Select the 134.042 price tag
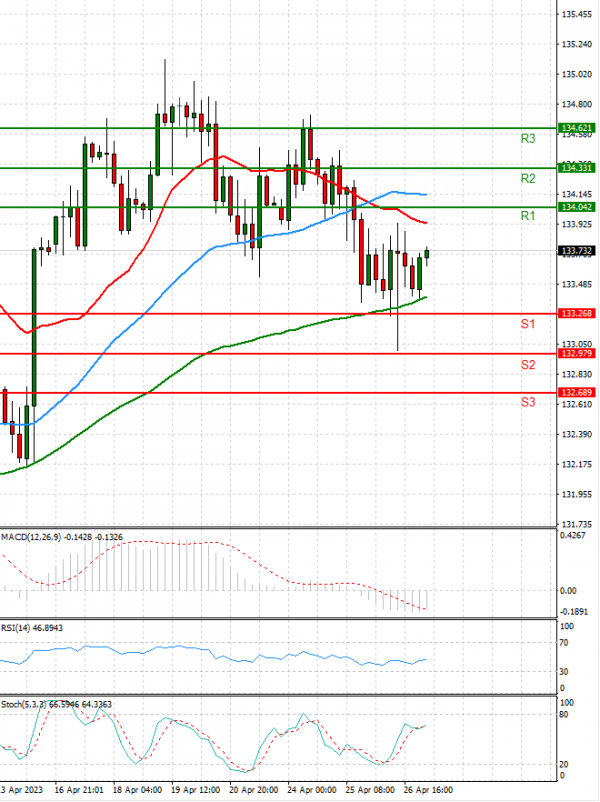The width and height of the screenshot is (600, 802). [575, 206]
